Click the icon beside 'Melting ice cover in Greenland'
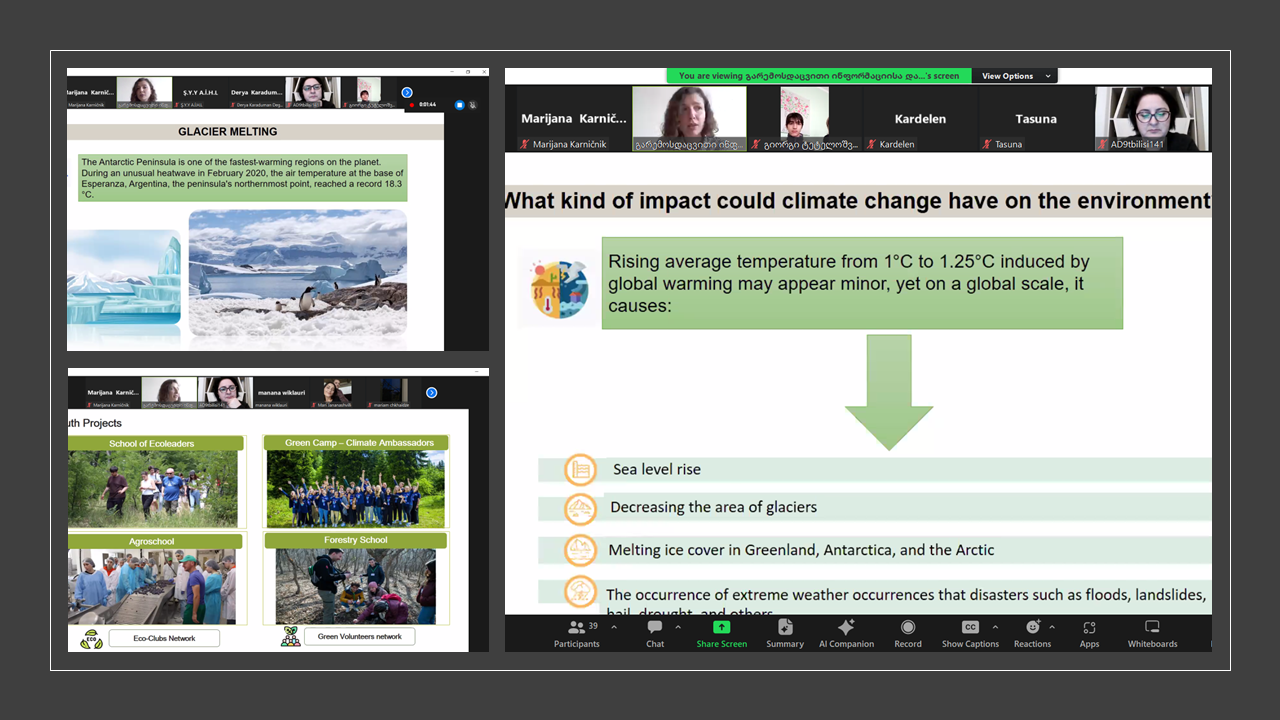The height and width of the screenshot is (720, 1280). pos(580,550)
